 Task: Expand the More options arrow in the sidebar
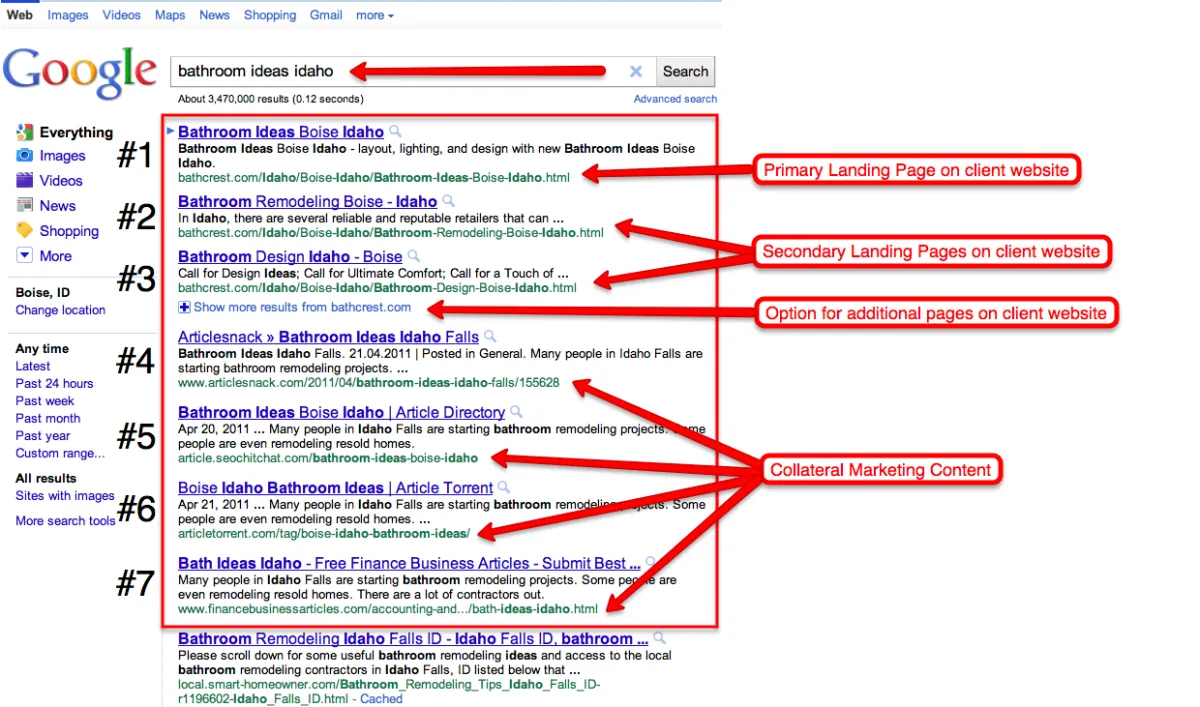(x=25, y=256)
